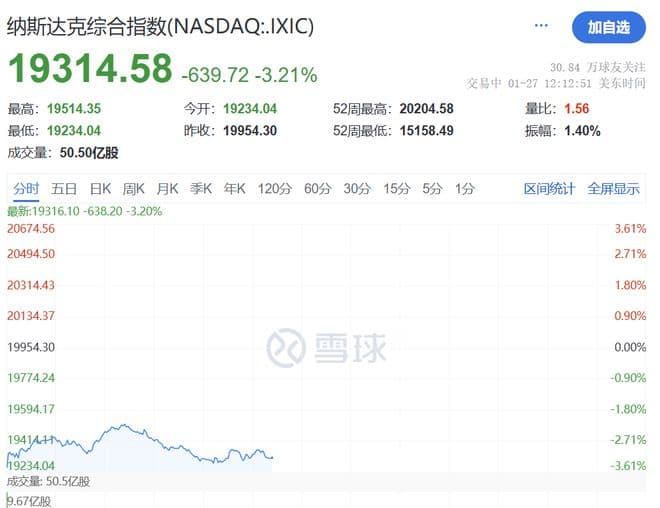Switch to the 周K view

[134, 188]
